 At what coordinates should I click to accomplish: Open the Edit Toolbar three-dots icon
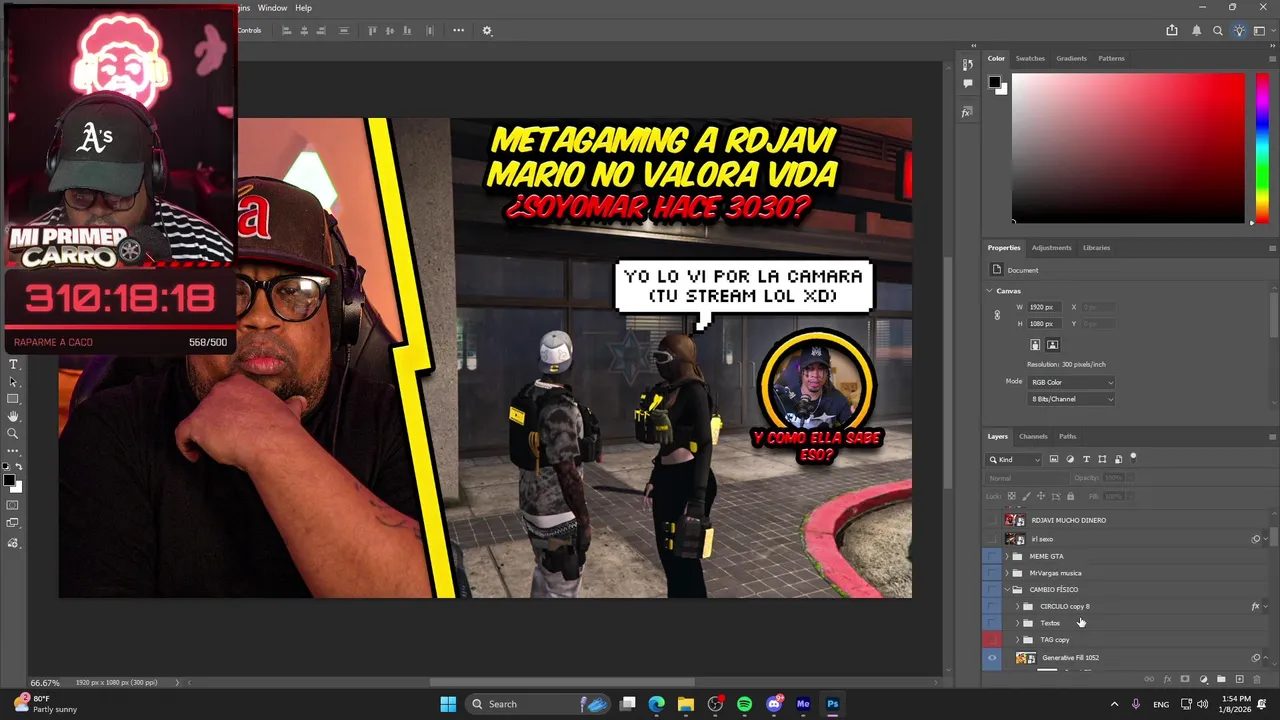(13, 451)
